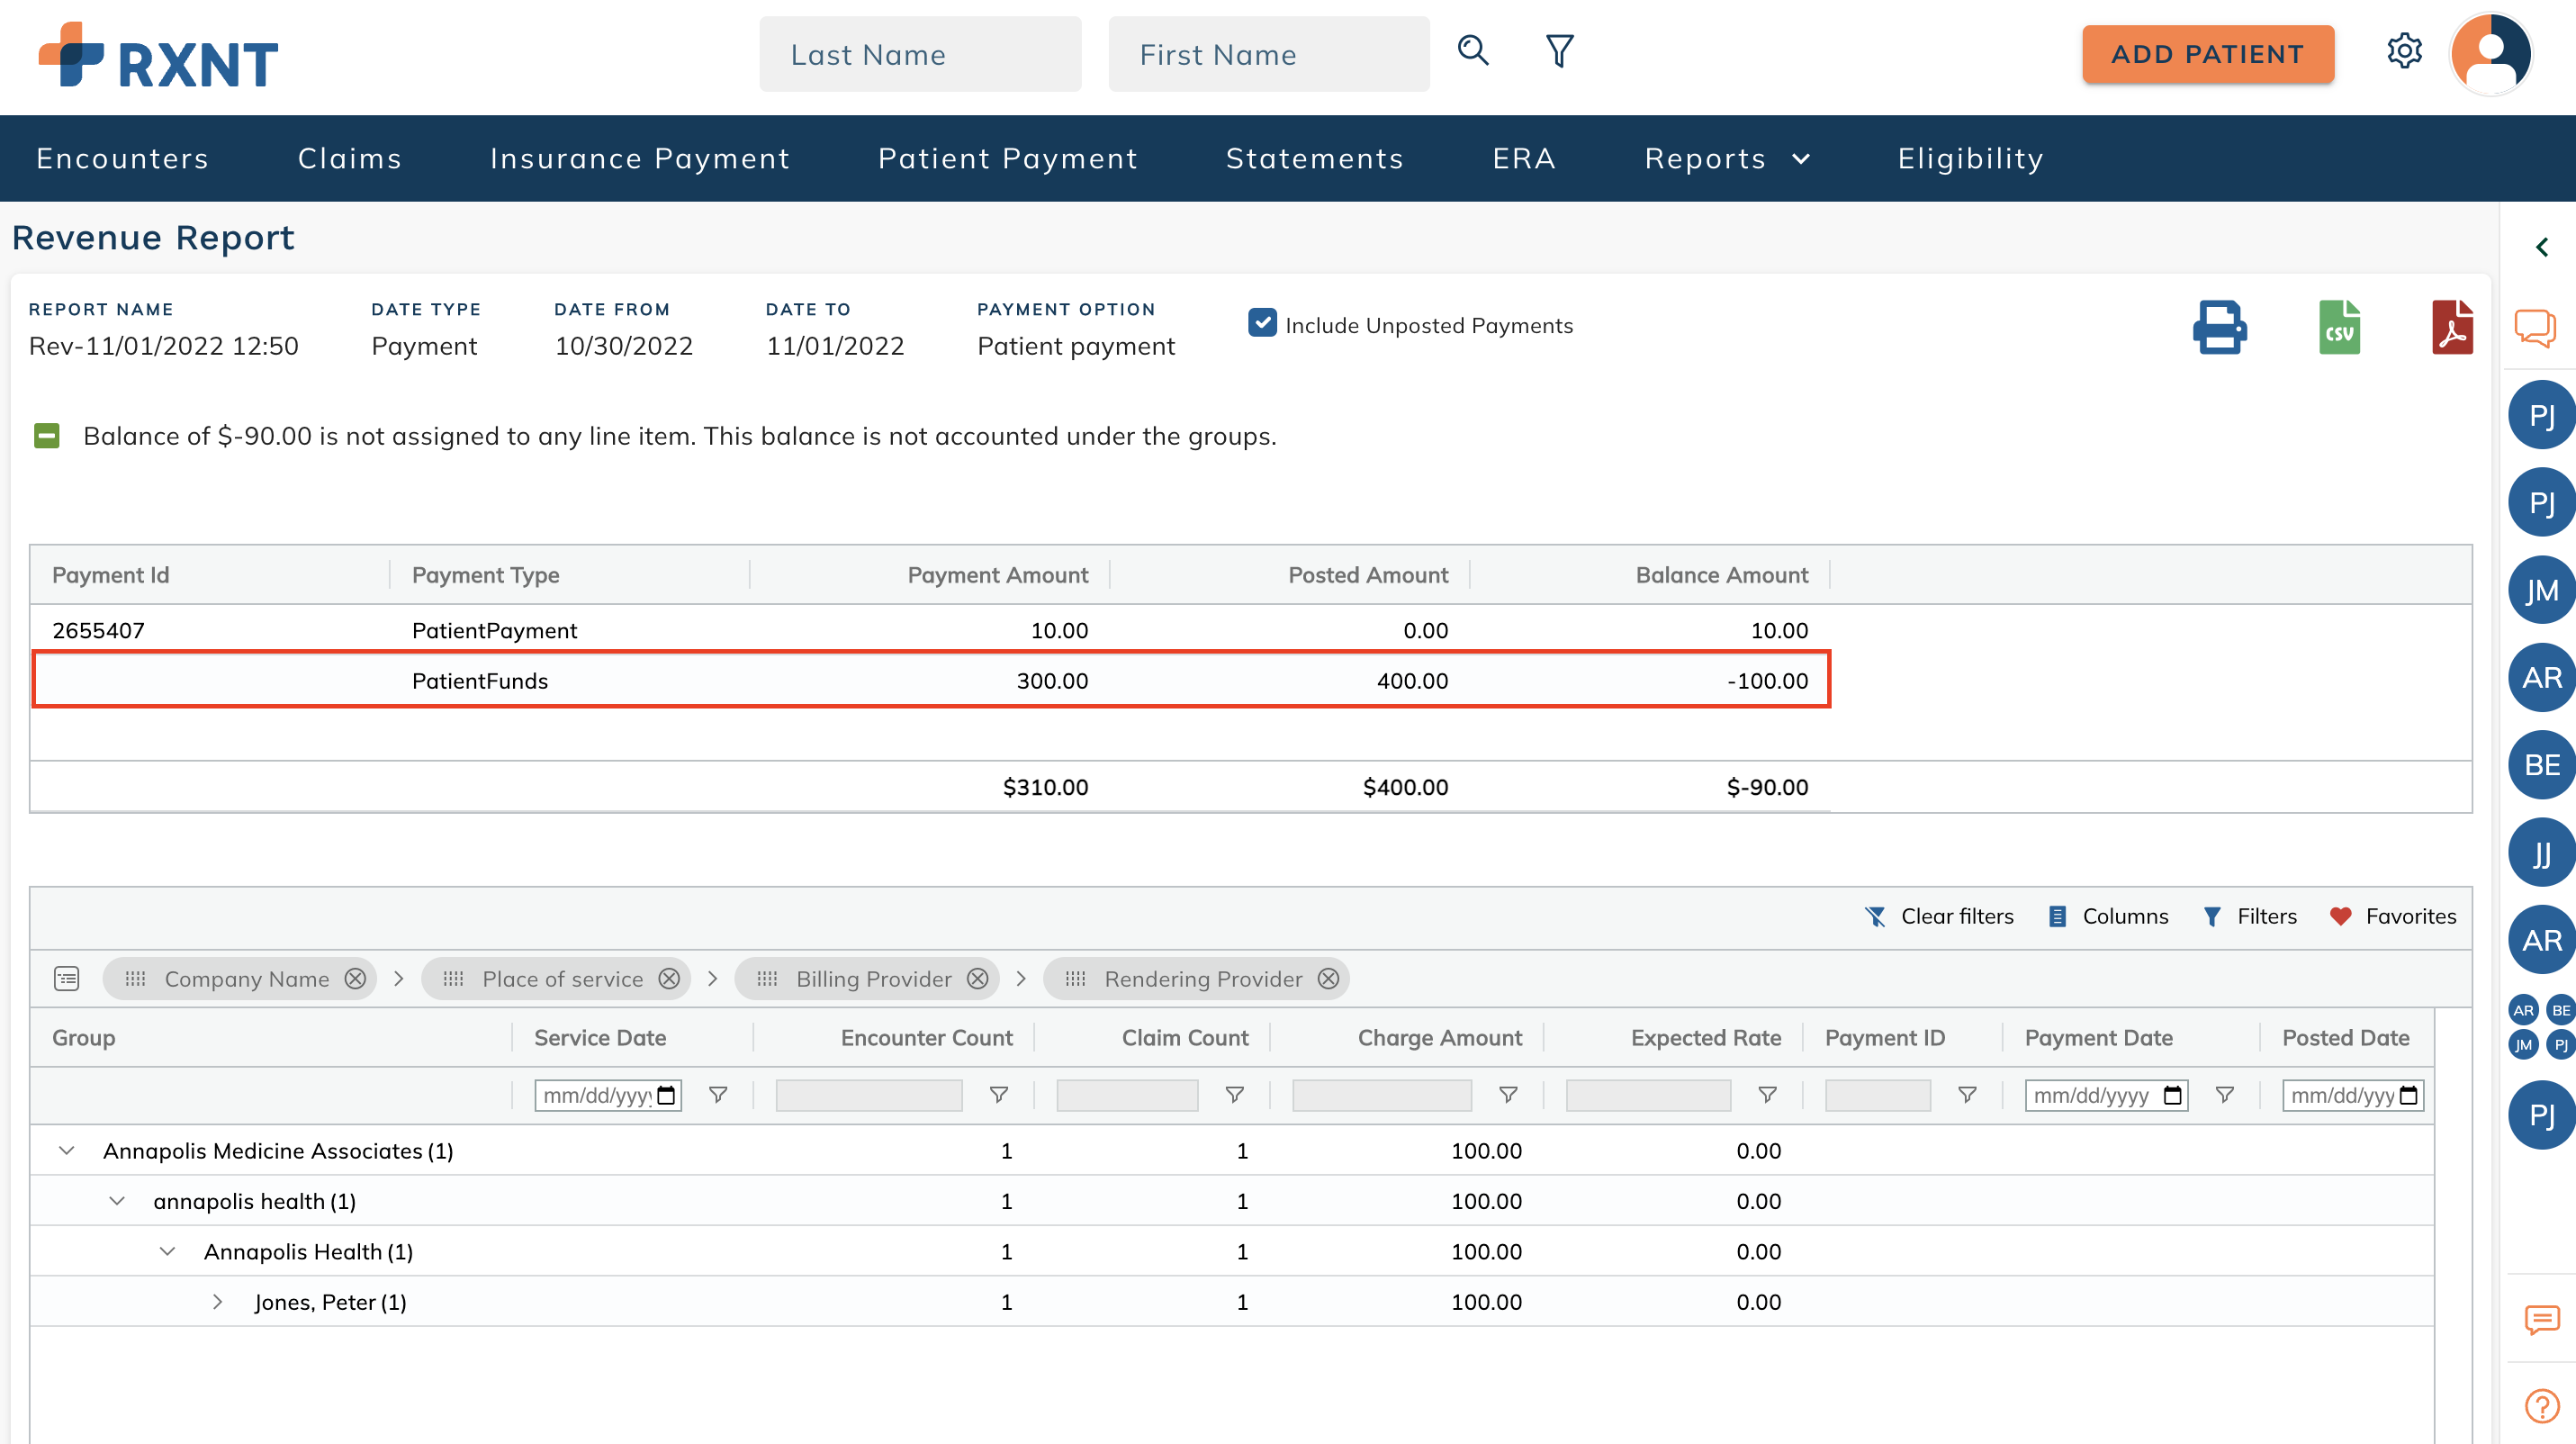The height and width of the screenshot is (1444, 2576).
Task: Open the patient search filter funnel
Action: 1559,50
